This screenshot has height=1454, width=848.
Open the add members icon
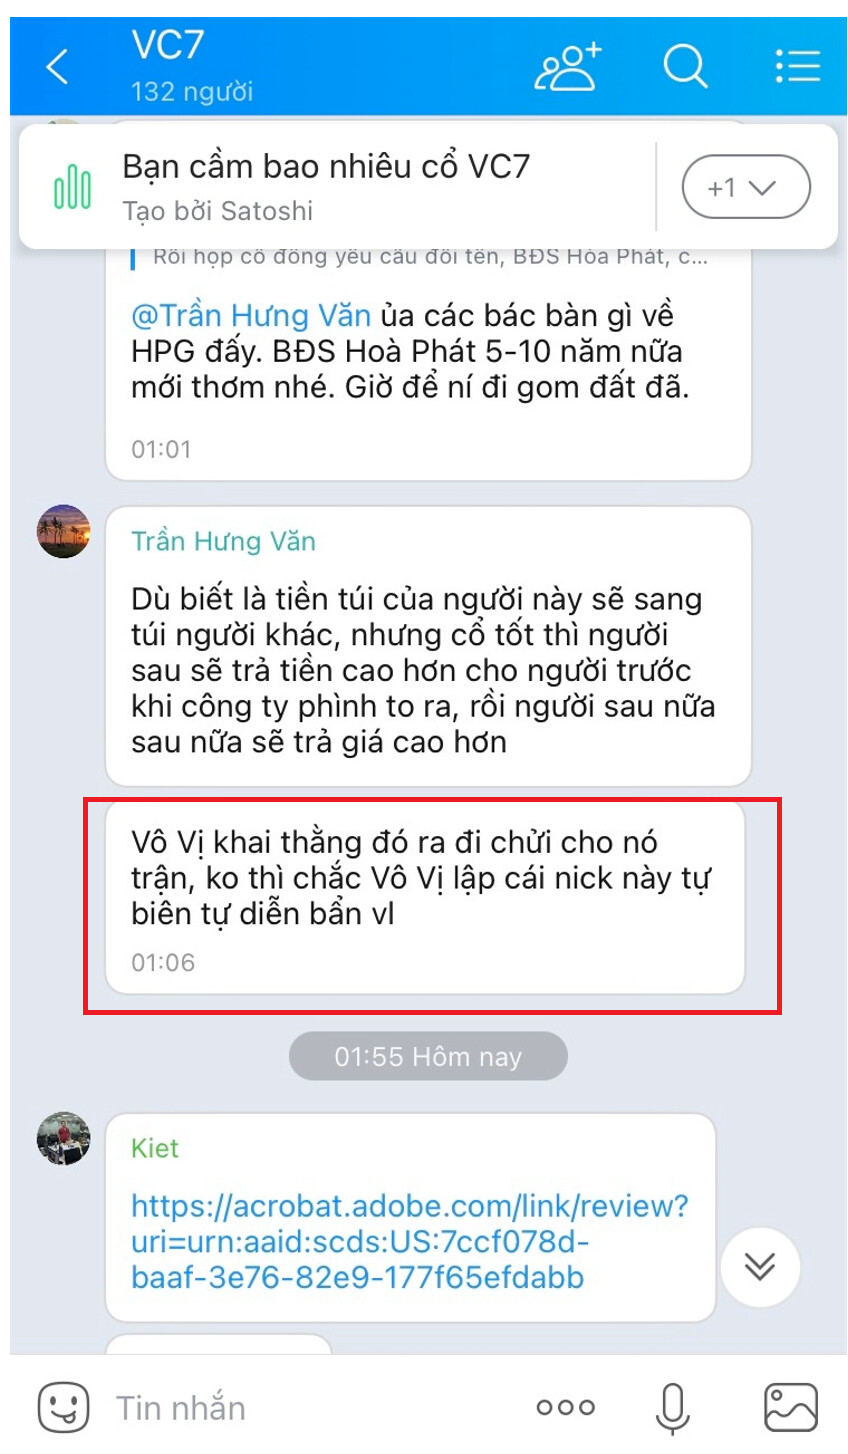pos(568,67)
